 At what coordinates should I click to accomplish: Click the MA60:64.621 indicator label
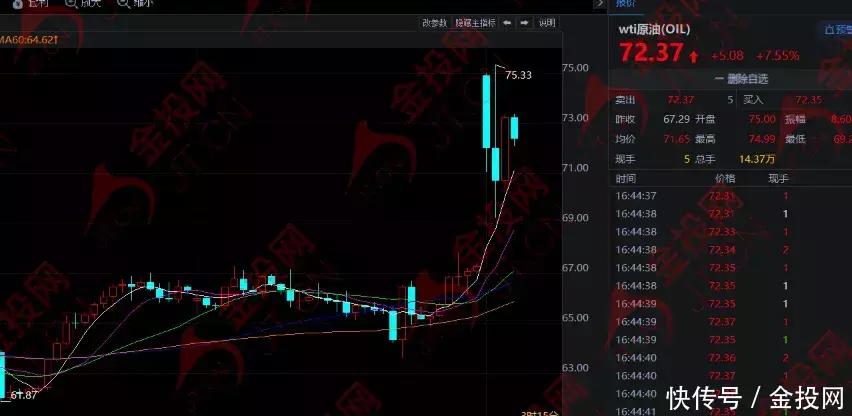[30, 40]
